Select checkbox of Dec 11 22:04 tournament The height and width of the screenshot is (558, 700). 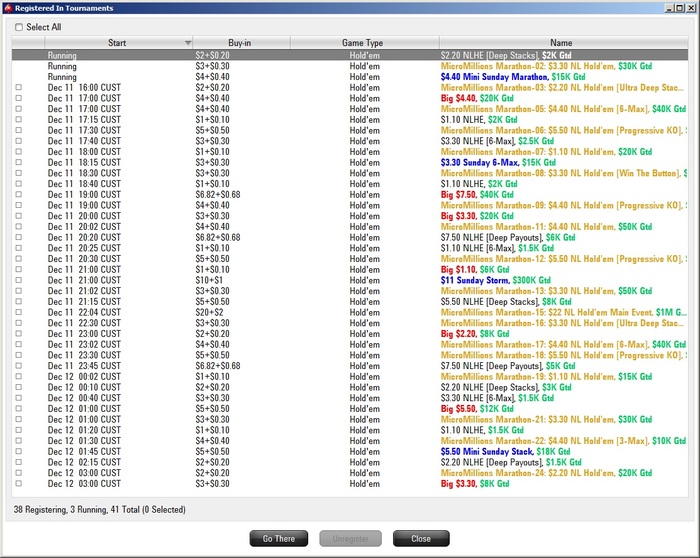(x=18, y=312)
